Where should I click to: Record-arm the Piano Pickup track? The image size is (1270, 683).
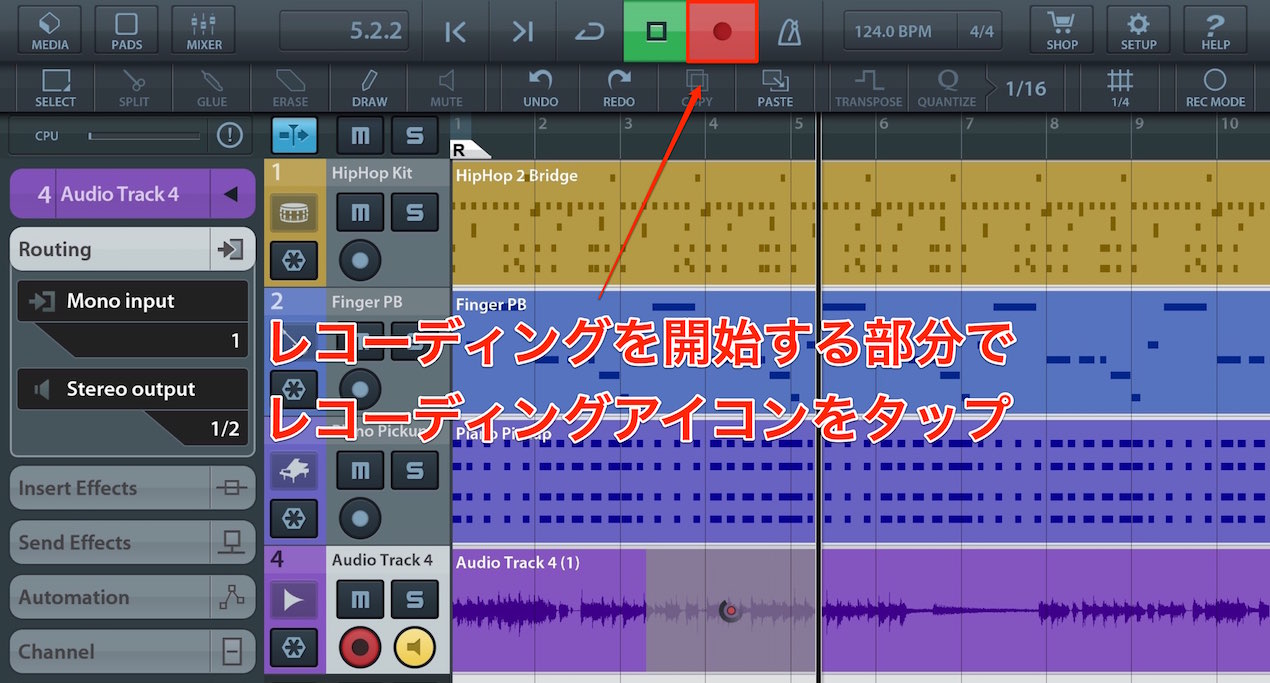click(360, 518)
